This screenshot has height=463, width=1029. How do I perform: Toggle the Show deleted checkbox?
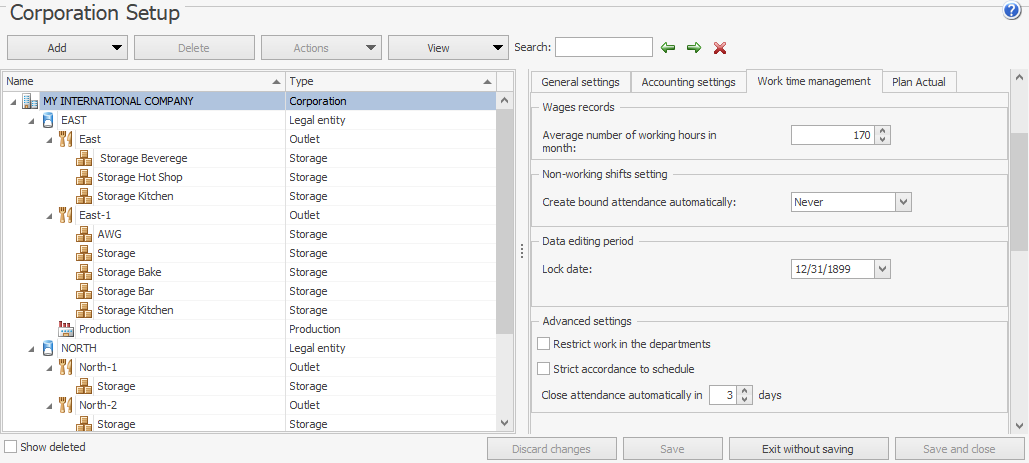tap(11, 447)
